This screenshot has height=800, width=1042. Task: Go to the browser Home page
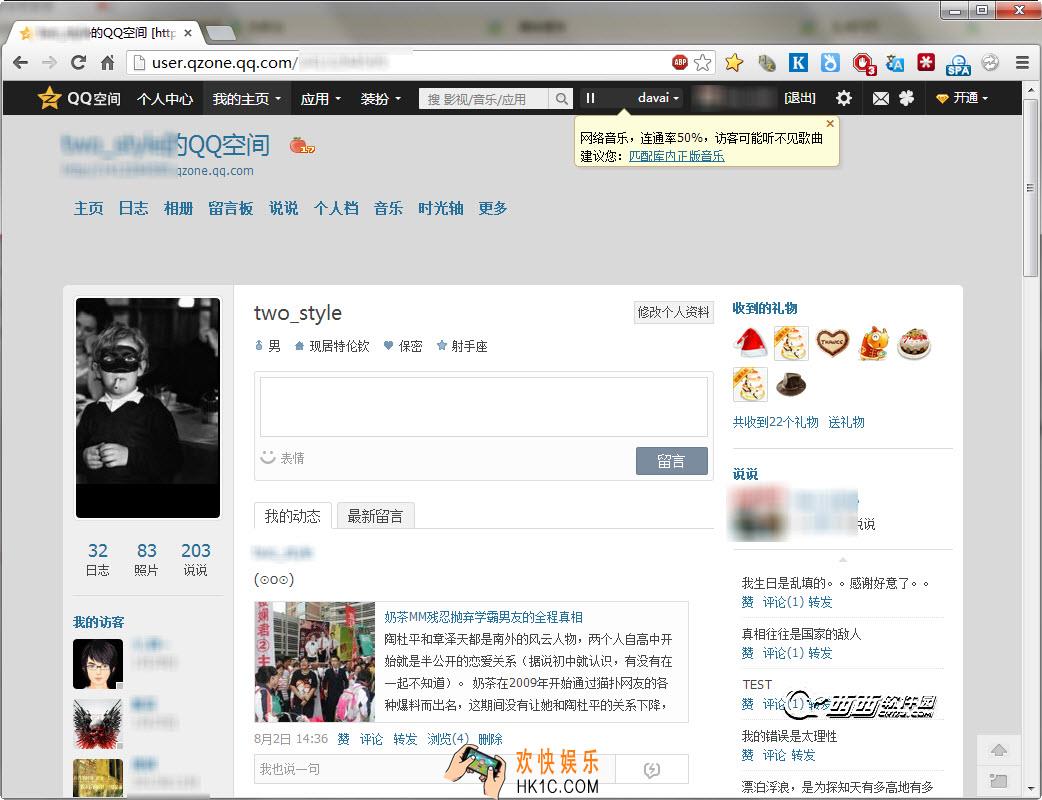pyautogui.click(x=107, y=62)
